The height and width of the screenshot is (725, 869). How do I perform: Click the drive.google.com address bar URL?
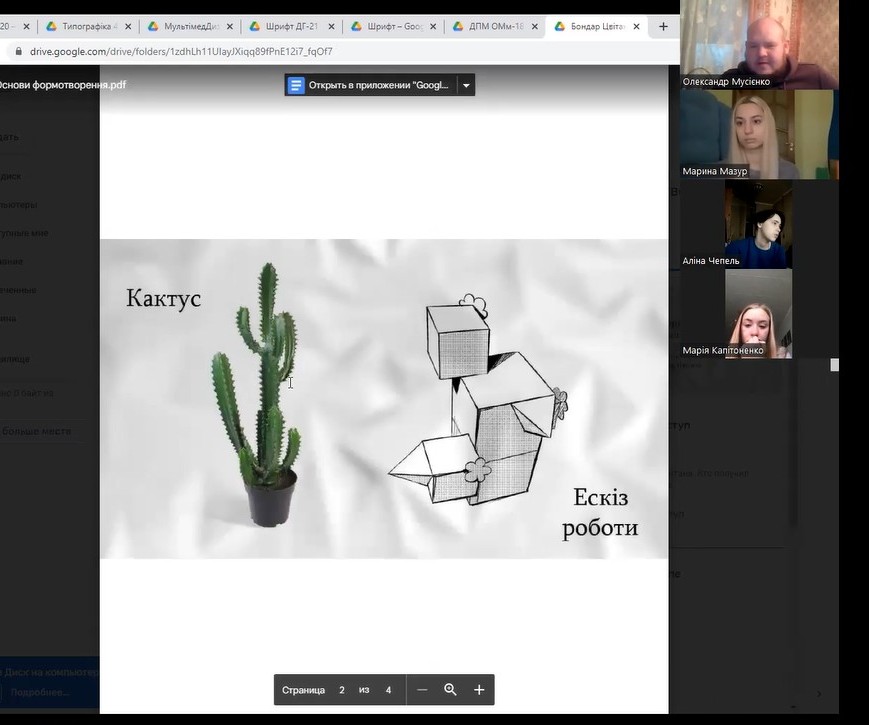[x=180, y=51]
